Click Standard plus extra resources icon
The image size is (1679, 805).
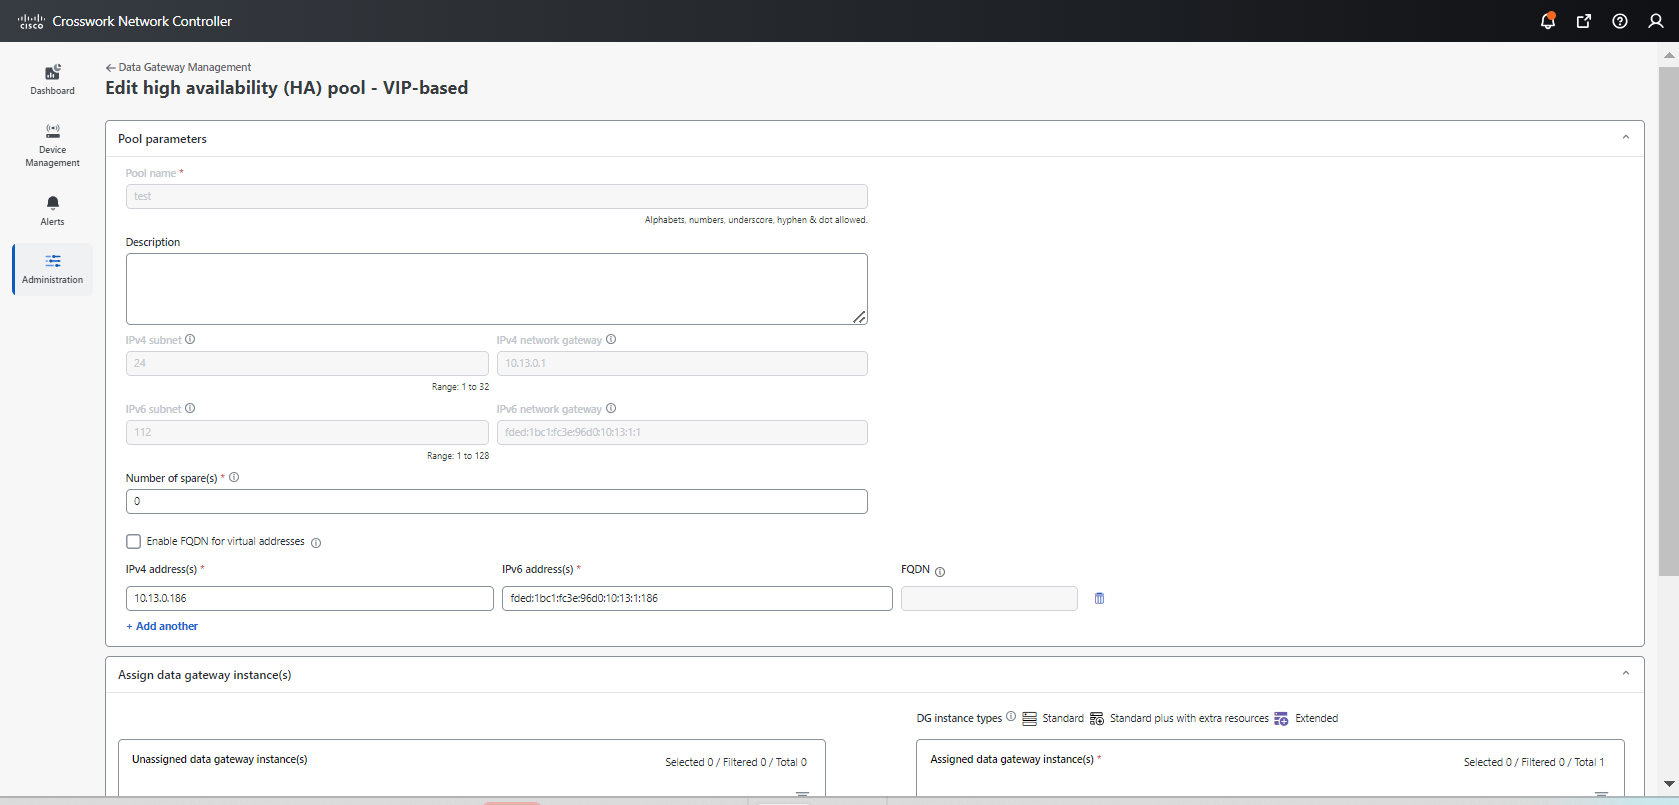point(1097,719)
